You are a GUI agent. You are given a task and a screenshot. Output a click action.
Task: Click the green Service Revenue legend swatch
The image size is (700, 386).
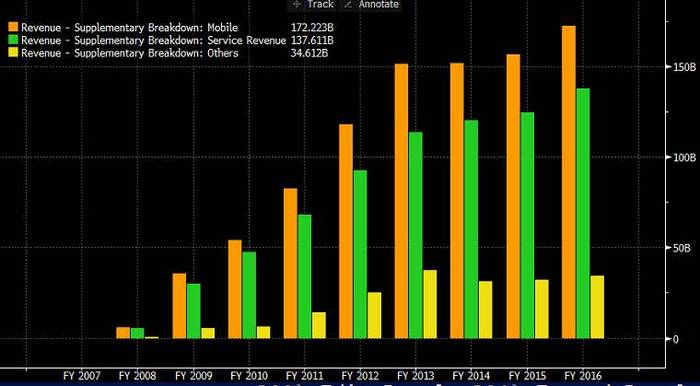[x=13, y=40]
